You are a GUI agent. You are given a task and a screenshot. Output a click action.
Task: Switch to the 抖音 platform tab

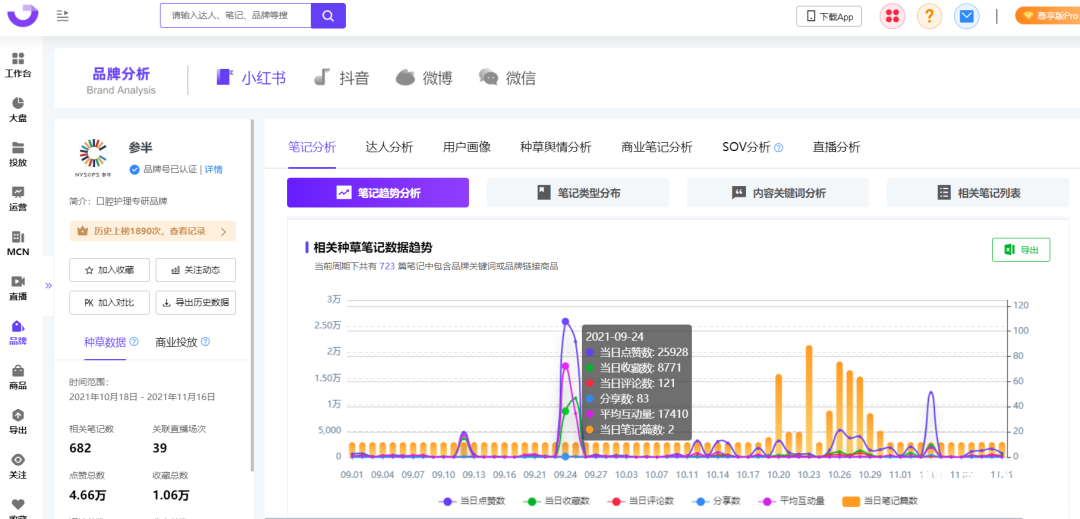click(x=341, y=78)
